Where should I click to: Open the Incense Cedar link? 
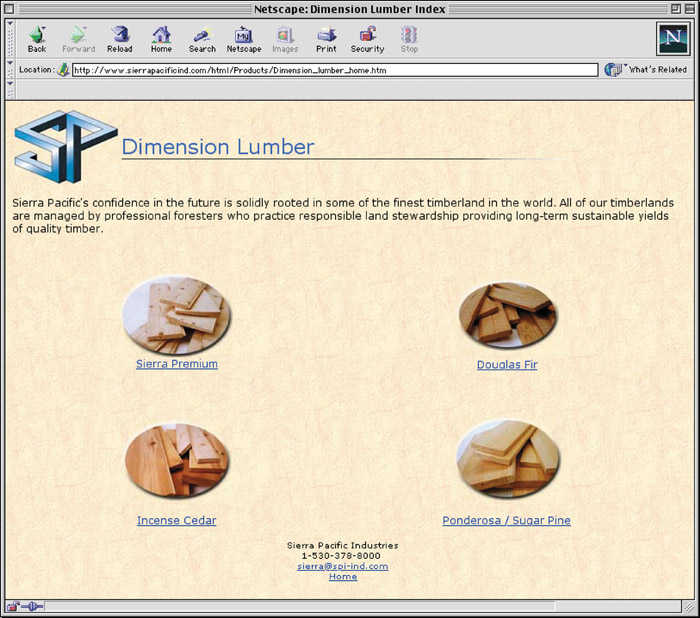coord(176,521)
